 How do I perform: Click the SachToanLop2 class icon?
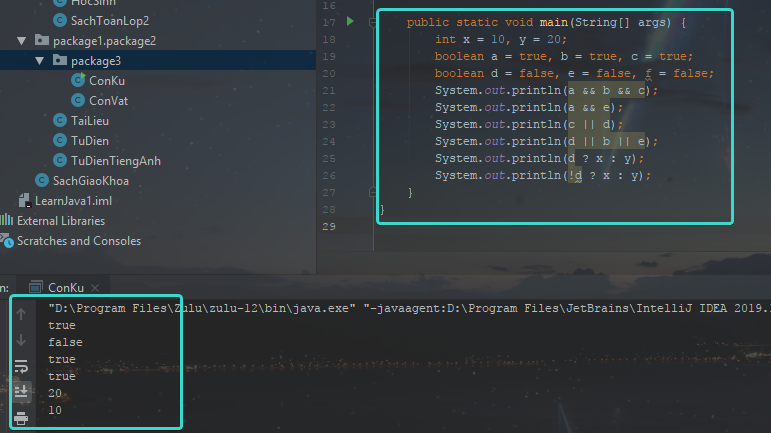point(59,20)
